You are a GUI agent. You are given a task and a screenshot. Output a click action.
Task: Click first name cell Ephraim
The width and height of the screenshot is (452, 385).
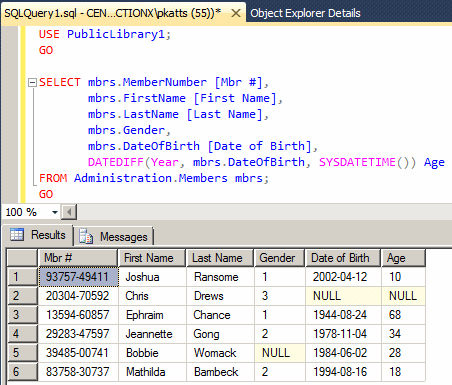tap(152, 315)
